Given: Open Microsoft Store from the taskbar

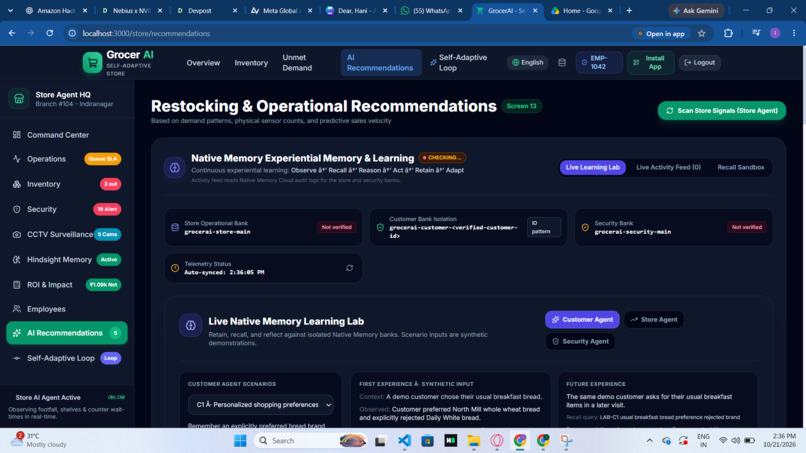Looking at the screenshot, I should pyautogui.click(x=427, y=441).
